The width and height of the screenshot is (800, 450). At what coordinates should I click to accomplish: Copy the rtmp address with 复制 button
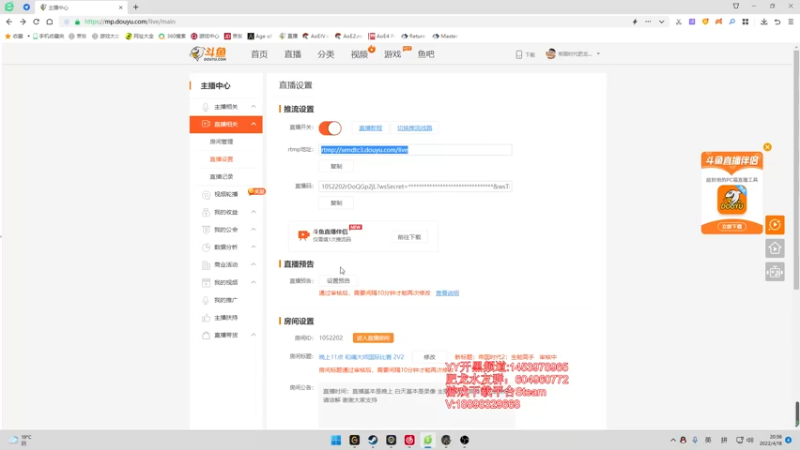point(336,166)
